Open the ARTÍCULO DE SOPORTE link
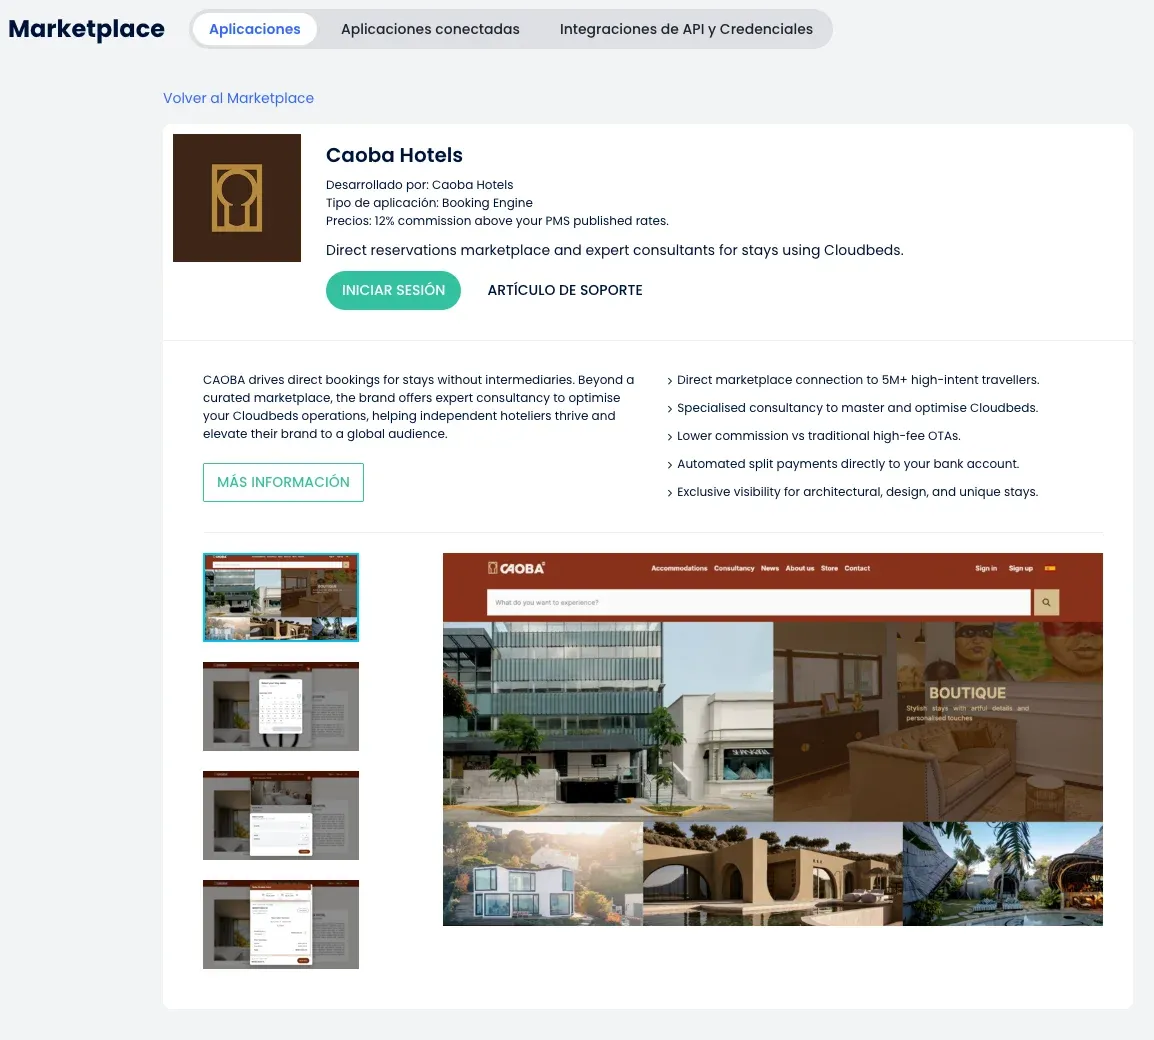 pyautogui.click(x=564, y=290)
